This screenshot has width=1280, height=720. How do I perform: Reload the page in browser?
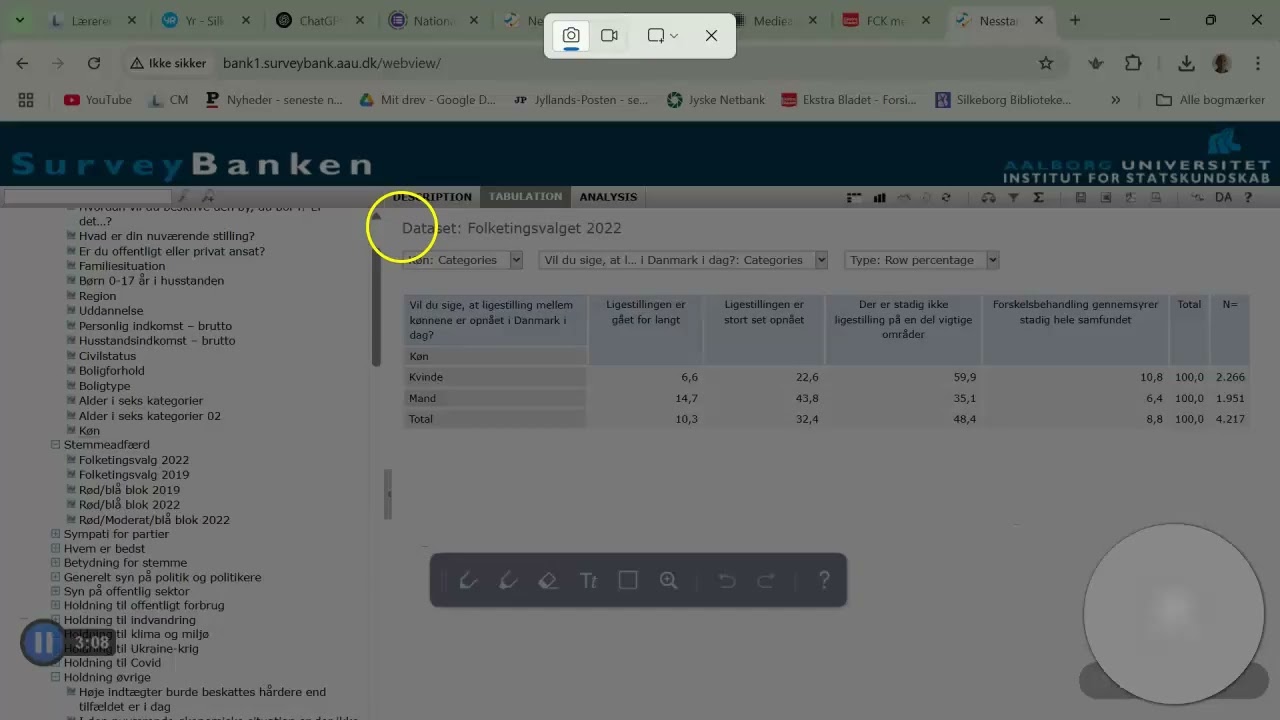coord(94,63)
